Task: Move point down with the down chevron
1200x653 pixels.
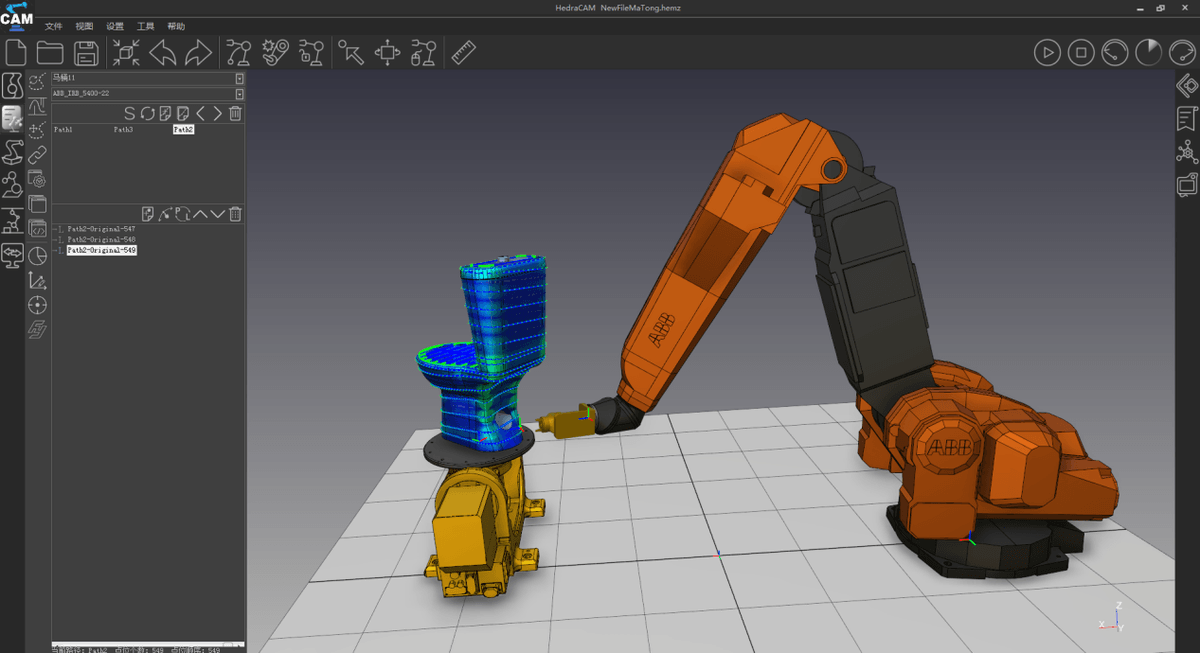Action: [x=217, y=214]
